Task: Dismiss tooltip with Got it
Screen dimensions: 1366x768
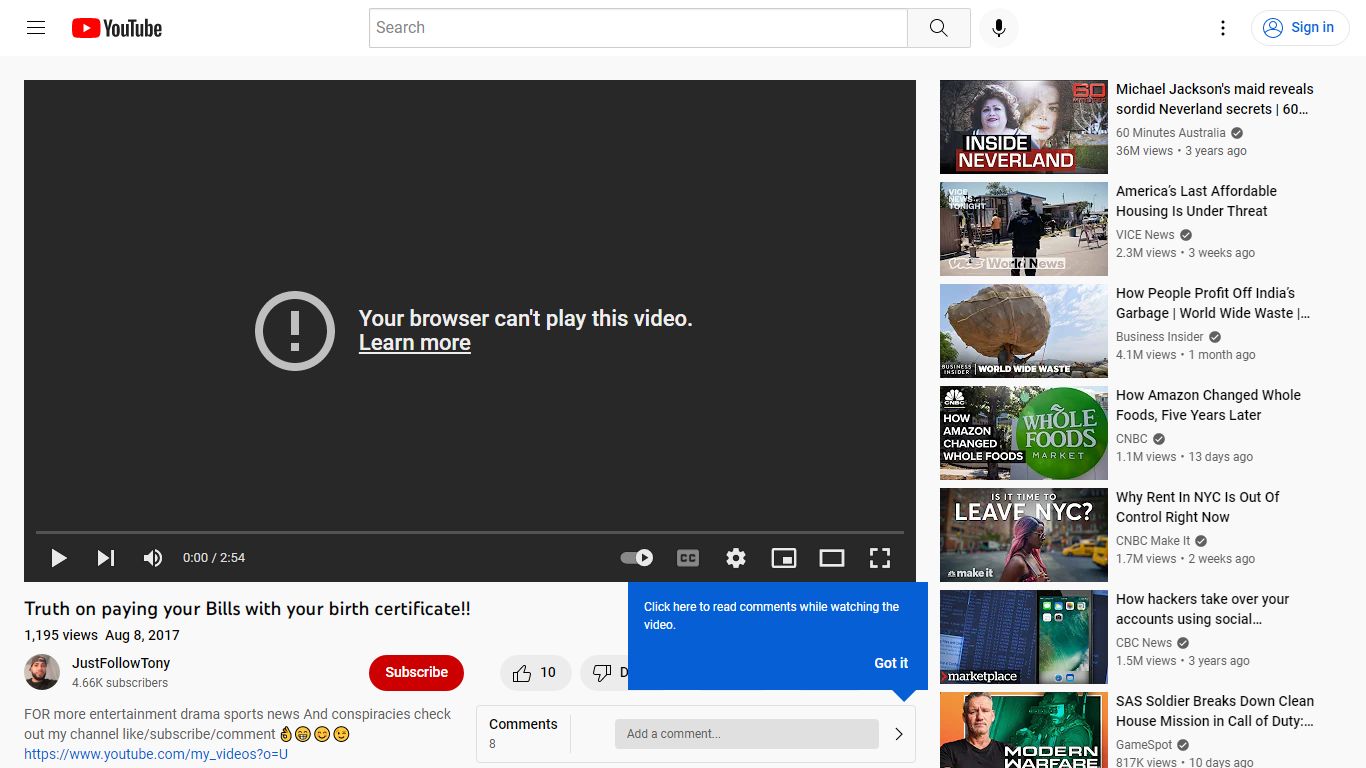Action: pos(891,663)
